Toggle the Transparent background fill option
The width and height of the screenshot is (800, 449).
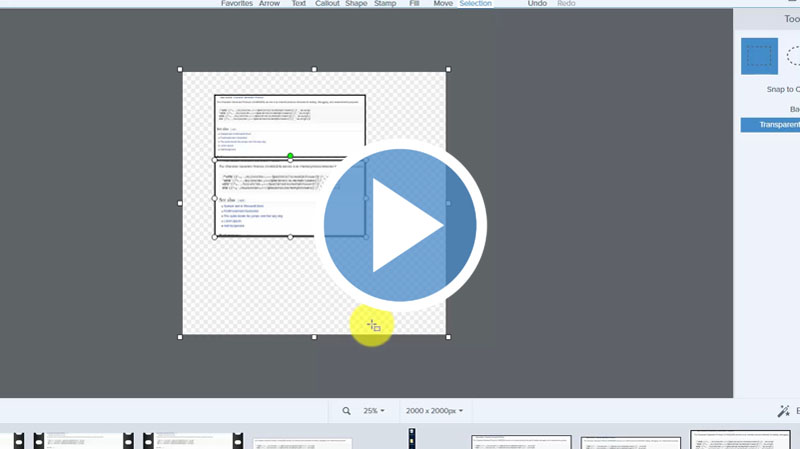770,125
